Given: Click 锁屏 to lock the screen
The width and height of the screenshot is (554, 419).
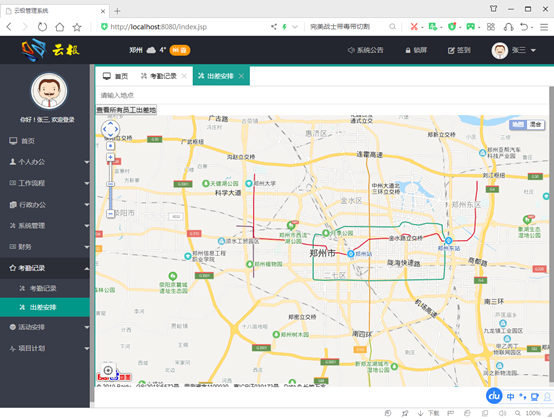Looking at the screenshot, I should pos(416,50).
